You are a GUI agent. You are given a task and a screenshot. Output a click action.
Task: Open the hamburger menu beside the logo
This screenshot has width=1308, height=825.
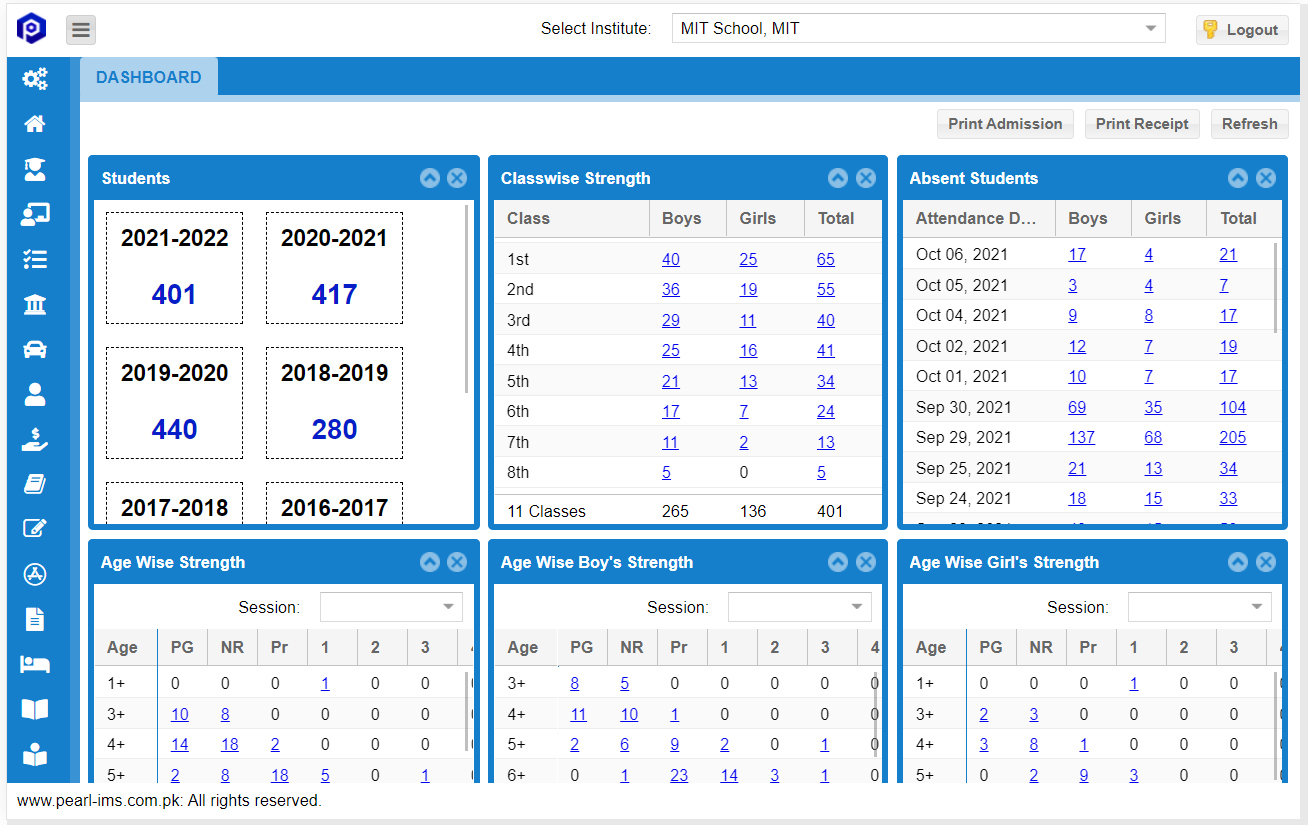[x=80, y=29]
